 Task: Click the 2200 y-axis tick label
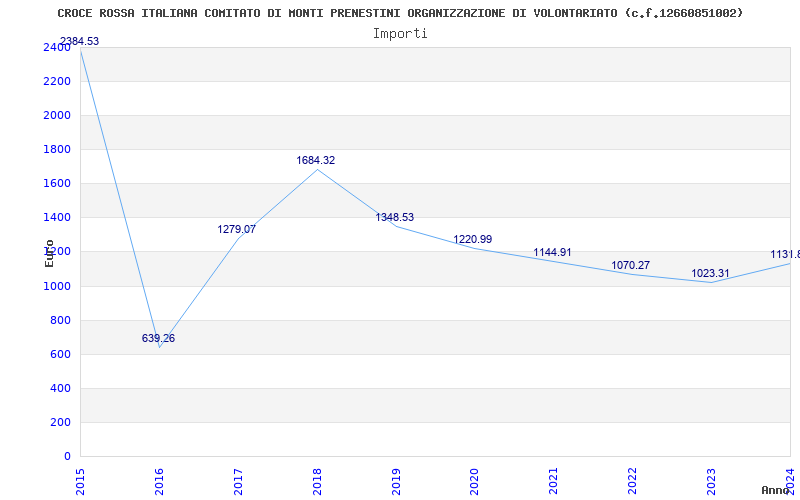click(57, 82)
